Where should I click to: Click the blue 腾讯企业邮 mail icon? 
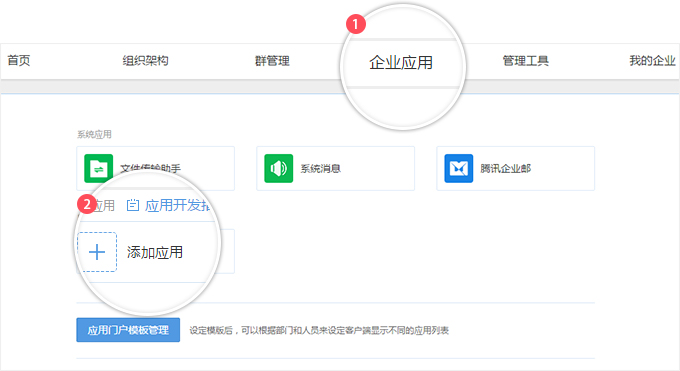pyautogui.click(x=458, y=168)
